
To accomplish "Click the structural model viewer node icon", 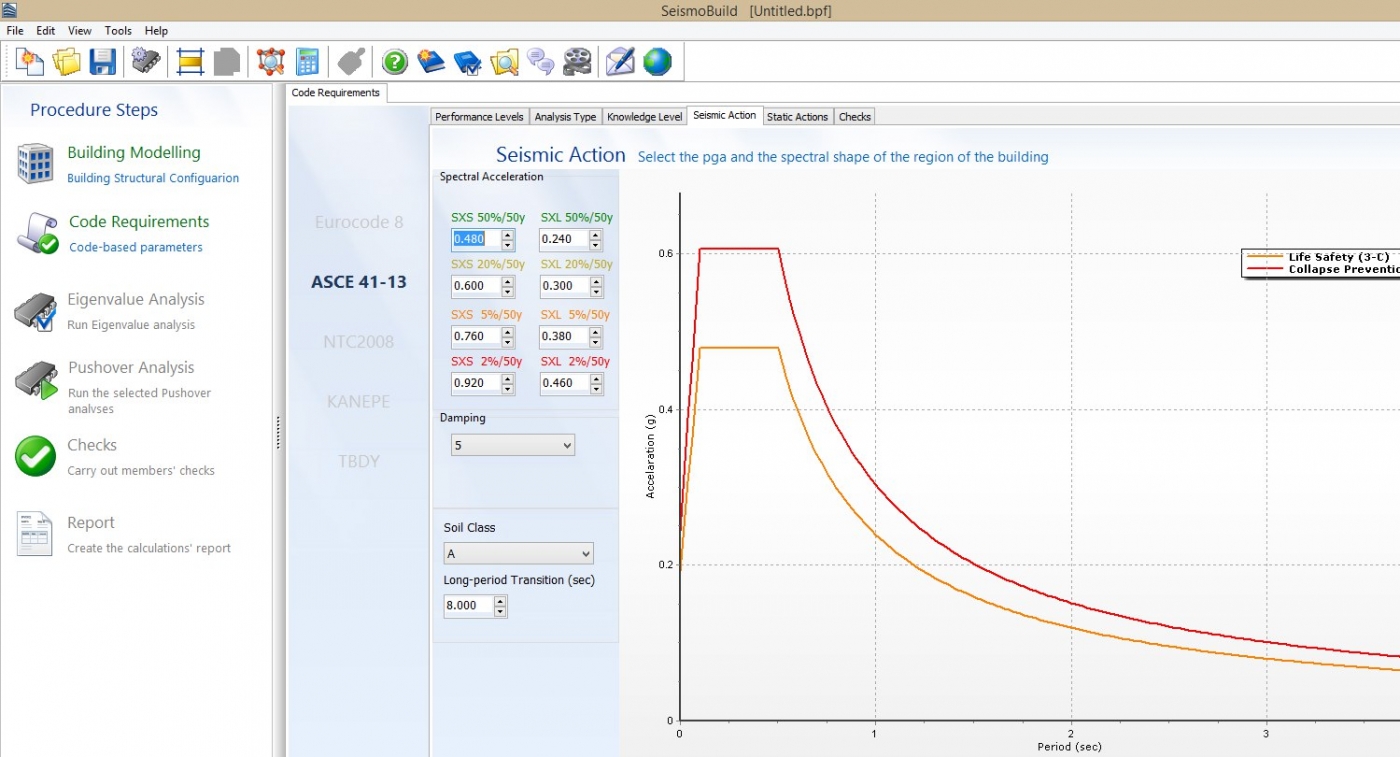I will [270, 62].
